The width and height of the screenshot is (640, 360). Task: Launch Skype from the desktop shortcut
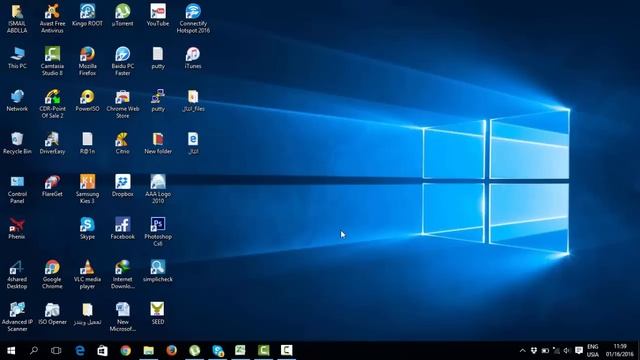(87, 229)
